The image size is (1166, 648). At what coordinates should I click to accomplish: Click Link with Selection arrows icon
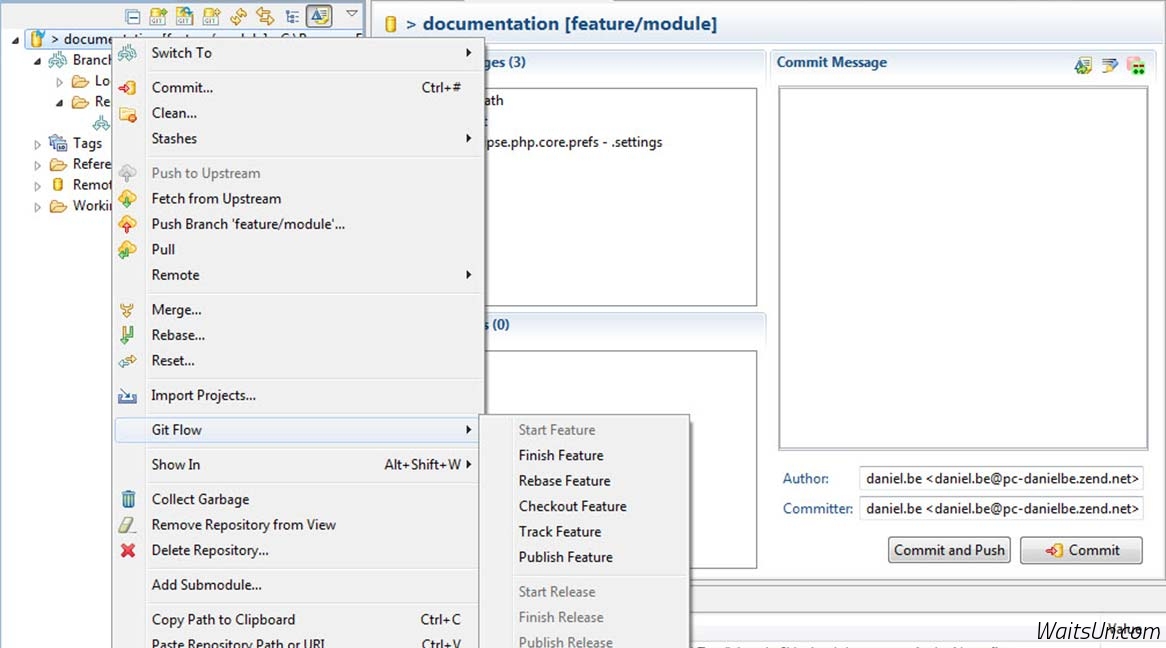coord(265,16)
